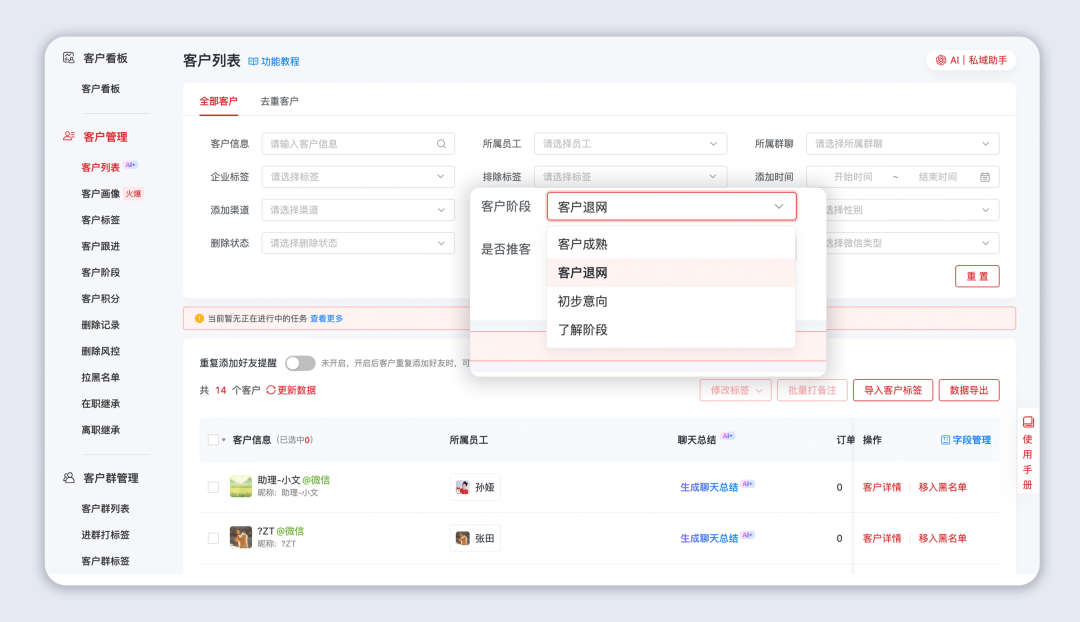Click the 重置 button
Image resolution: width=1080 pixels, height=622 pixels.
point(976,276)
